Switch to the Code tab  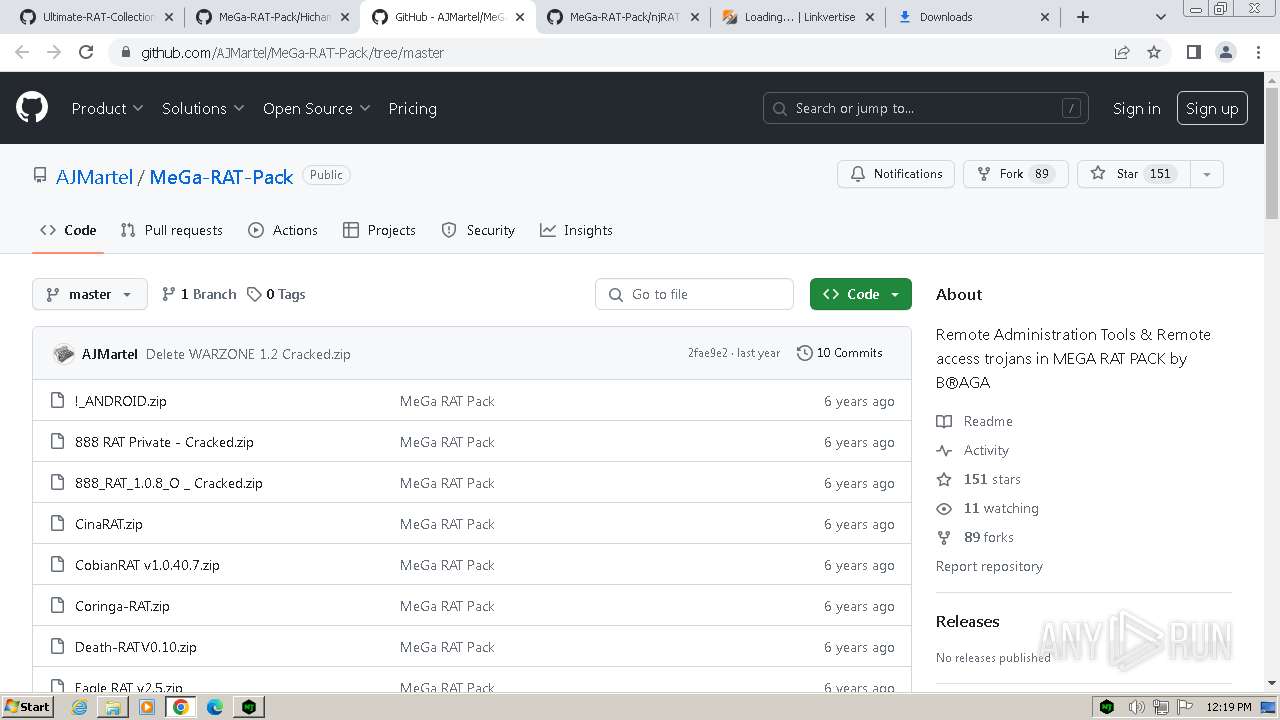(x=68, y=230)
